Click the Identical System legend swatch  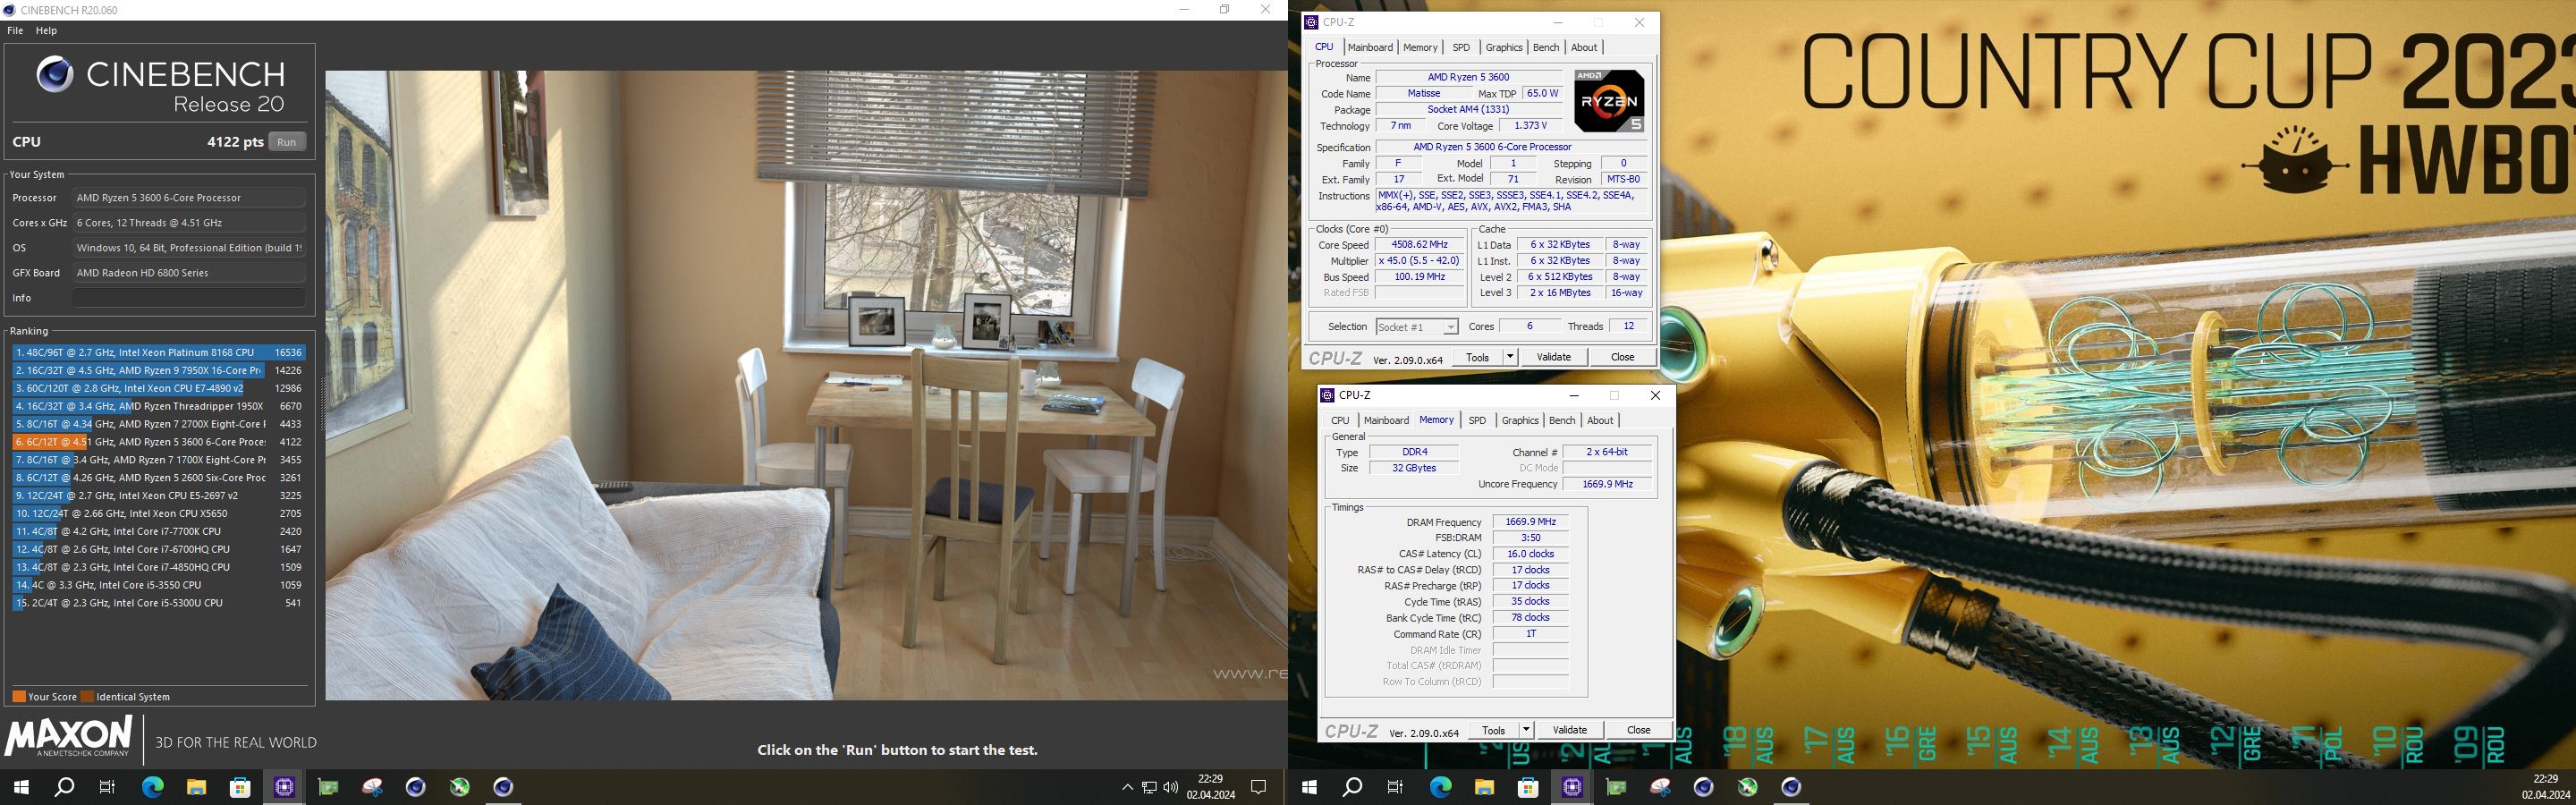click(87, 697)
